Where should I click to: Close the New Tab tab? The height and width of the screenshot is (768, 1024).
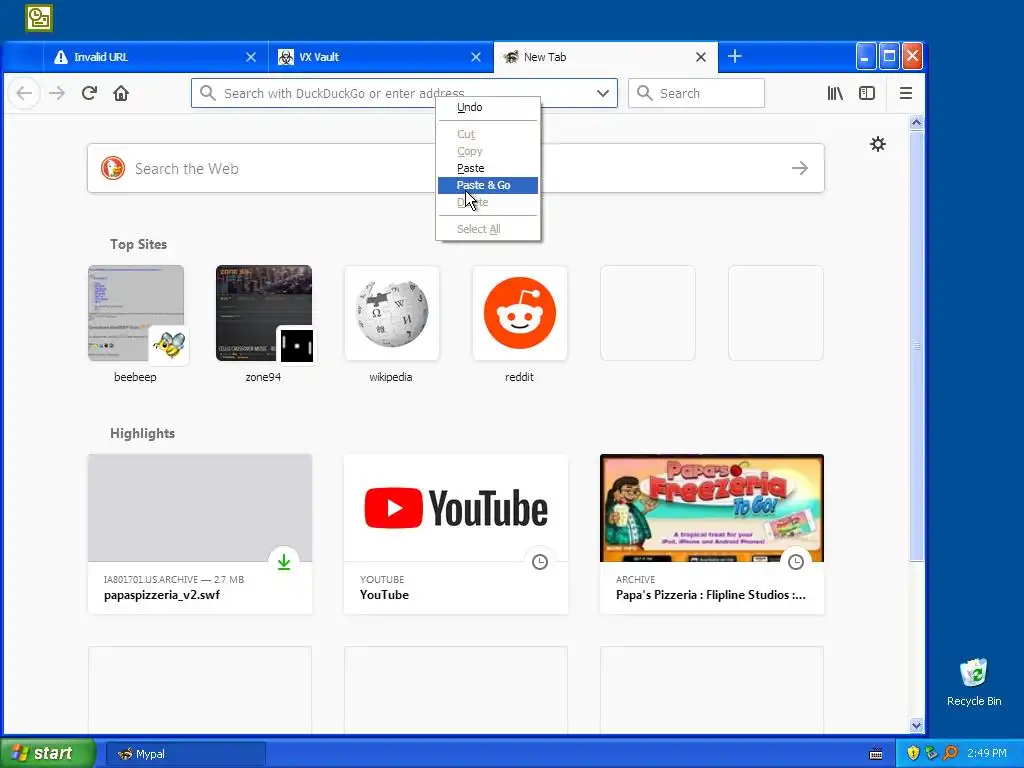(701, 57)
